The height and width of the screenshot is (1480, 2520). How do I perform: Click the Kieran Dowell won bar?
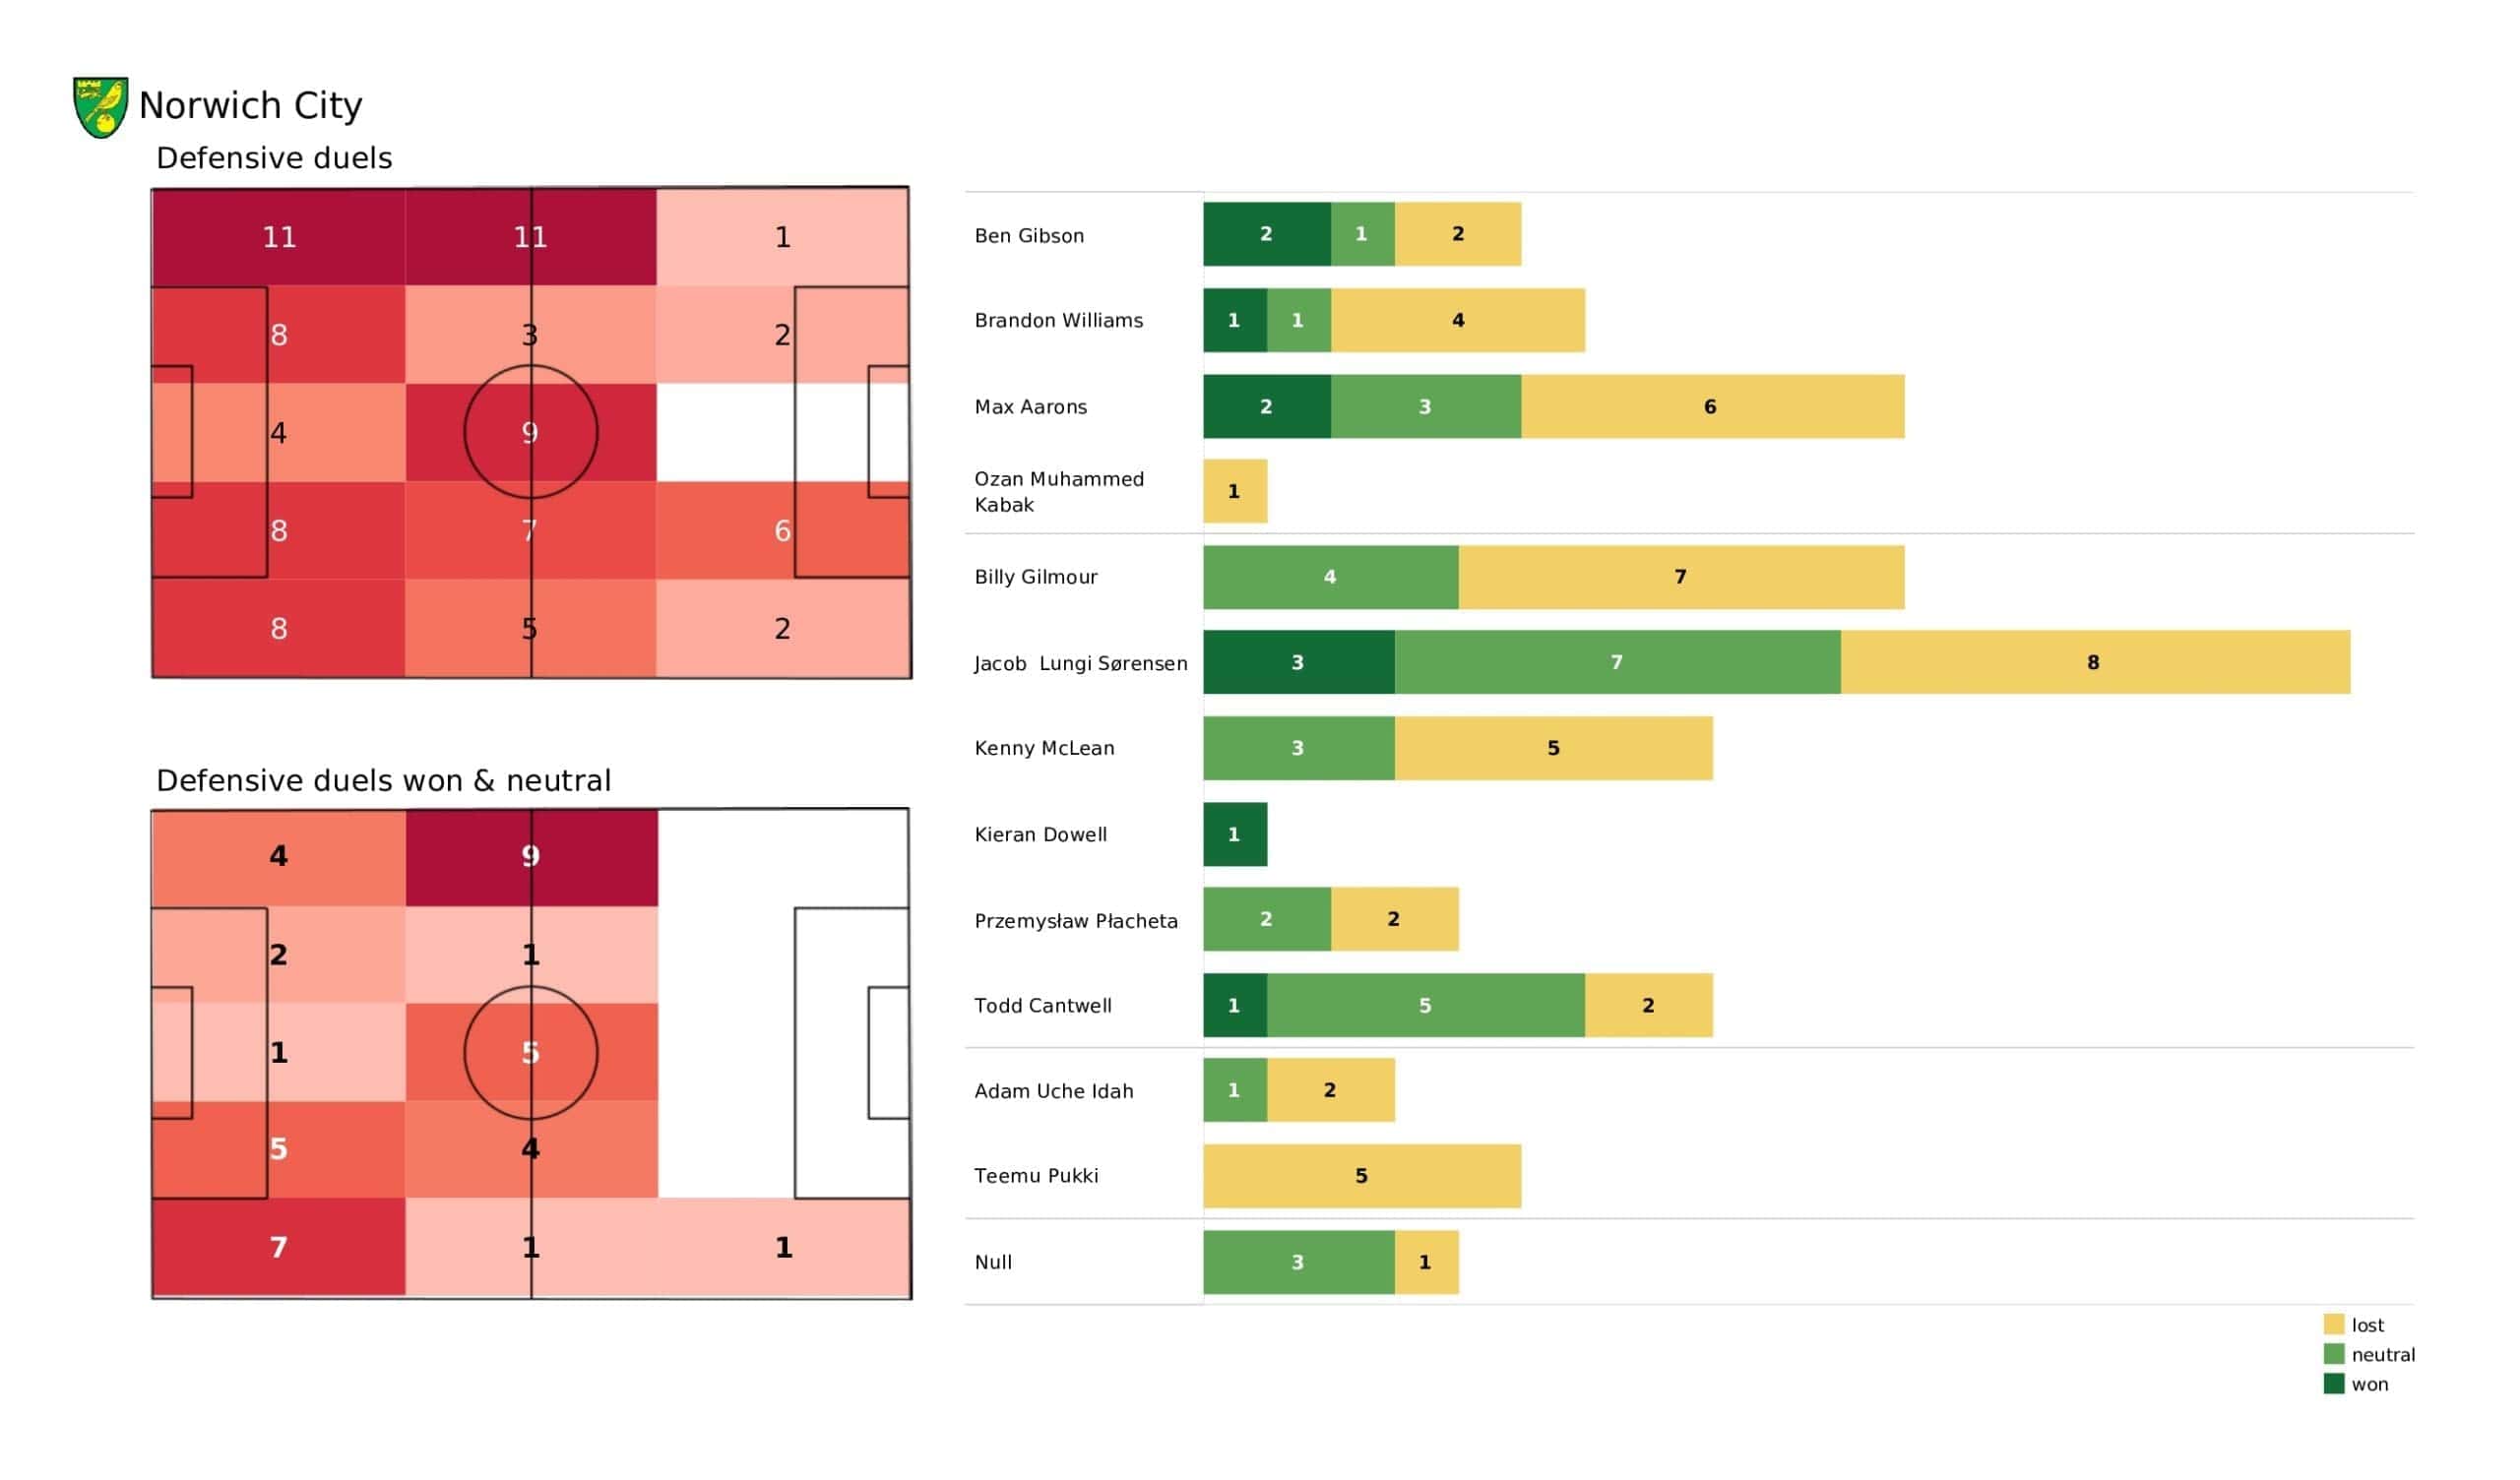pos(1235,834)
